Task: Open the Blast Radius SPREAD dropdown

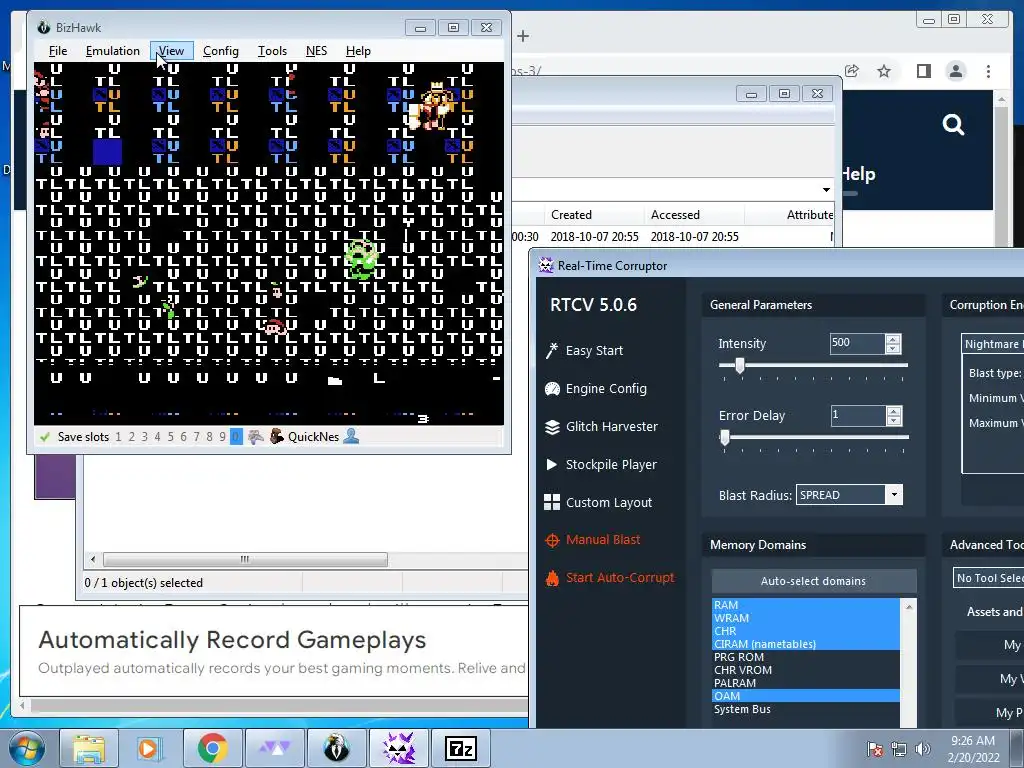Action: coord(849,495)
